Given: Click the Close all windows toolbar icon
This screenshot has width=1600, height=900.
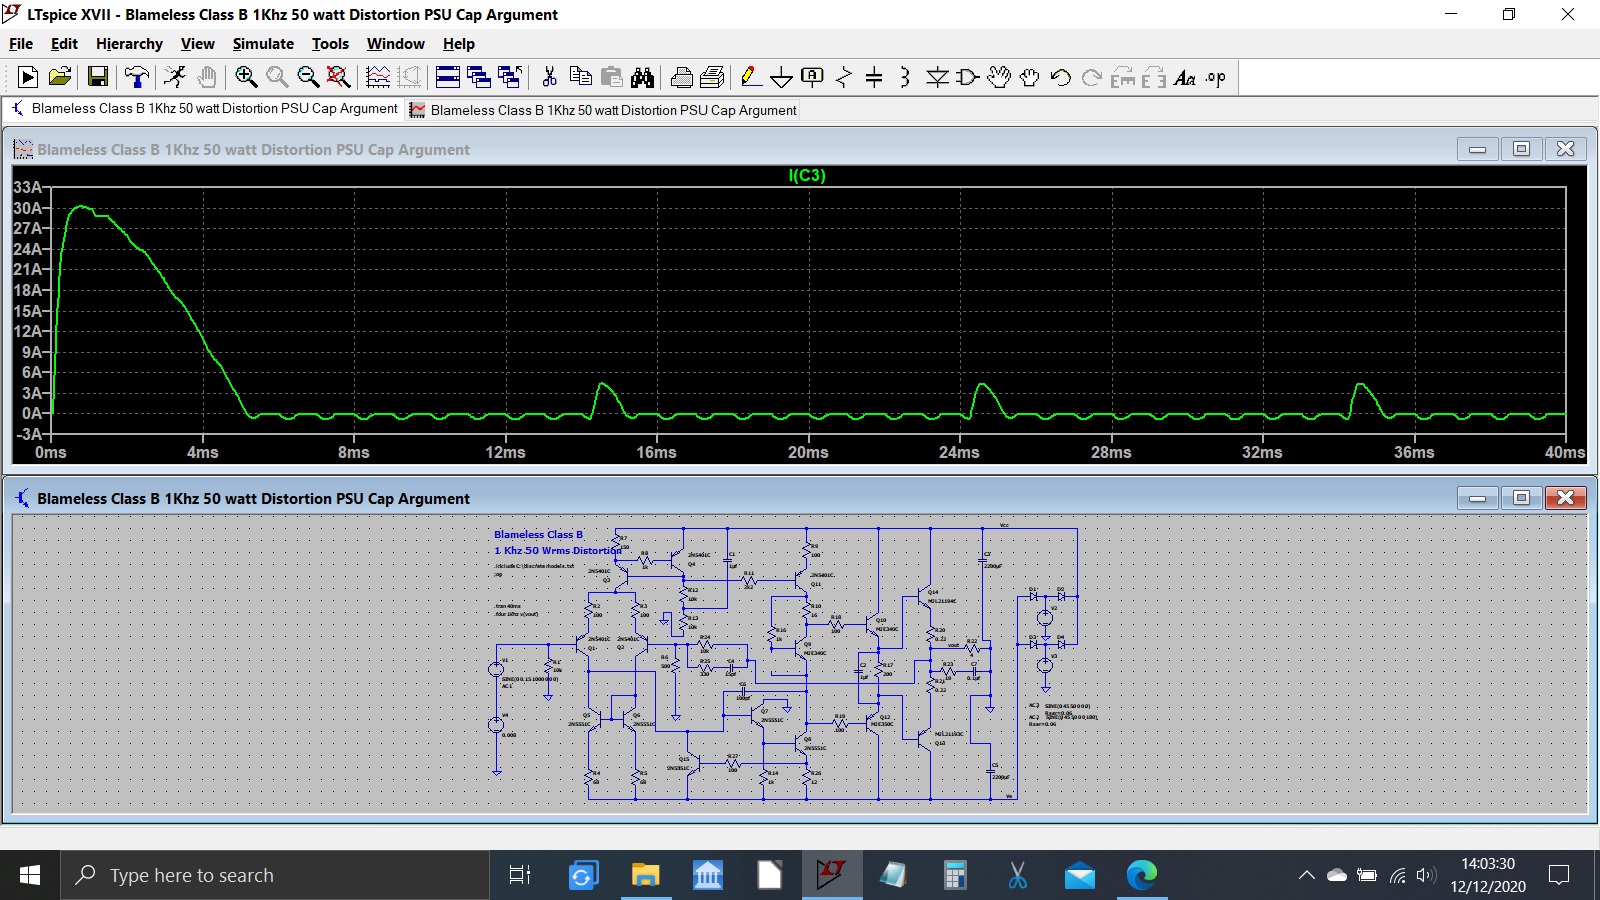Looking at the screenshot, I should pyautogui.click(x=510, y=77).
